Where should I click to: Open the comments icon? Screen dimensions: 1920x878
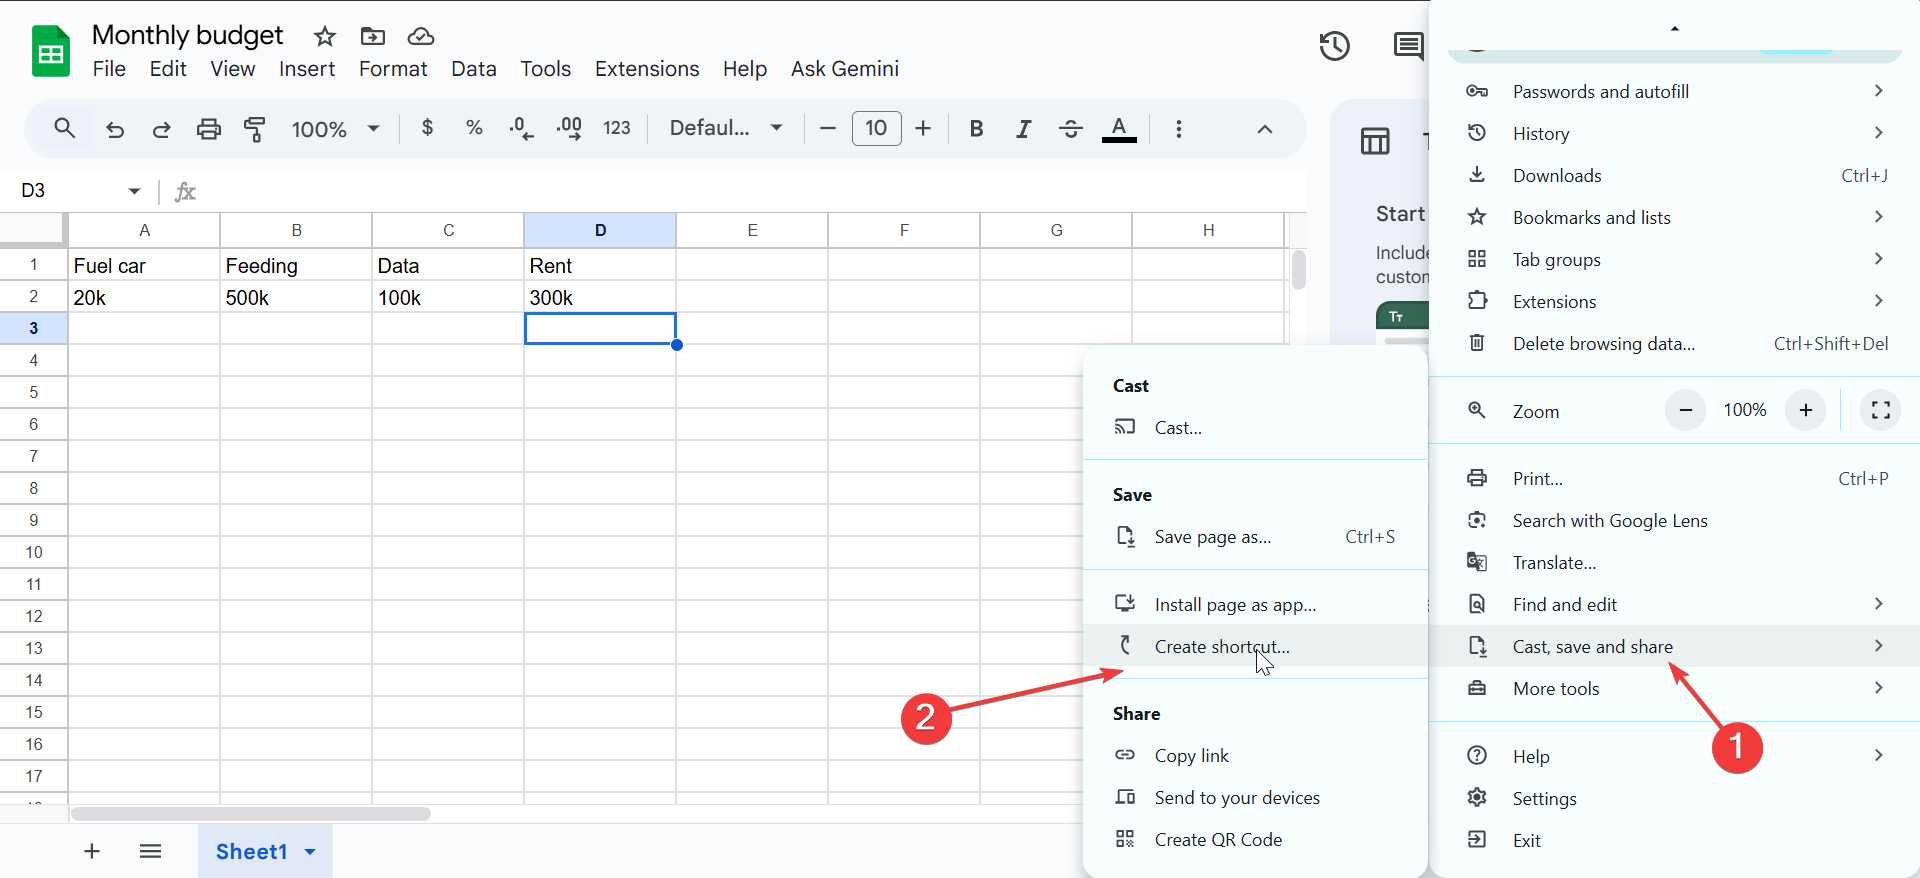coord(1408,46)
